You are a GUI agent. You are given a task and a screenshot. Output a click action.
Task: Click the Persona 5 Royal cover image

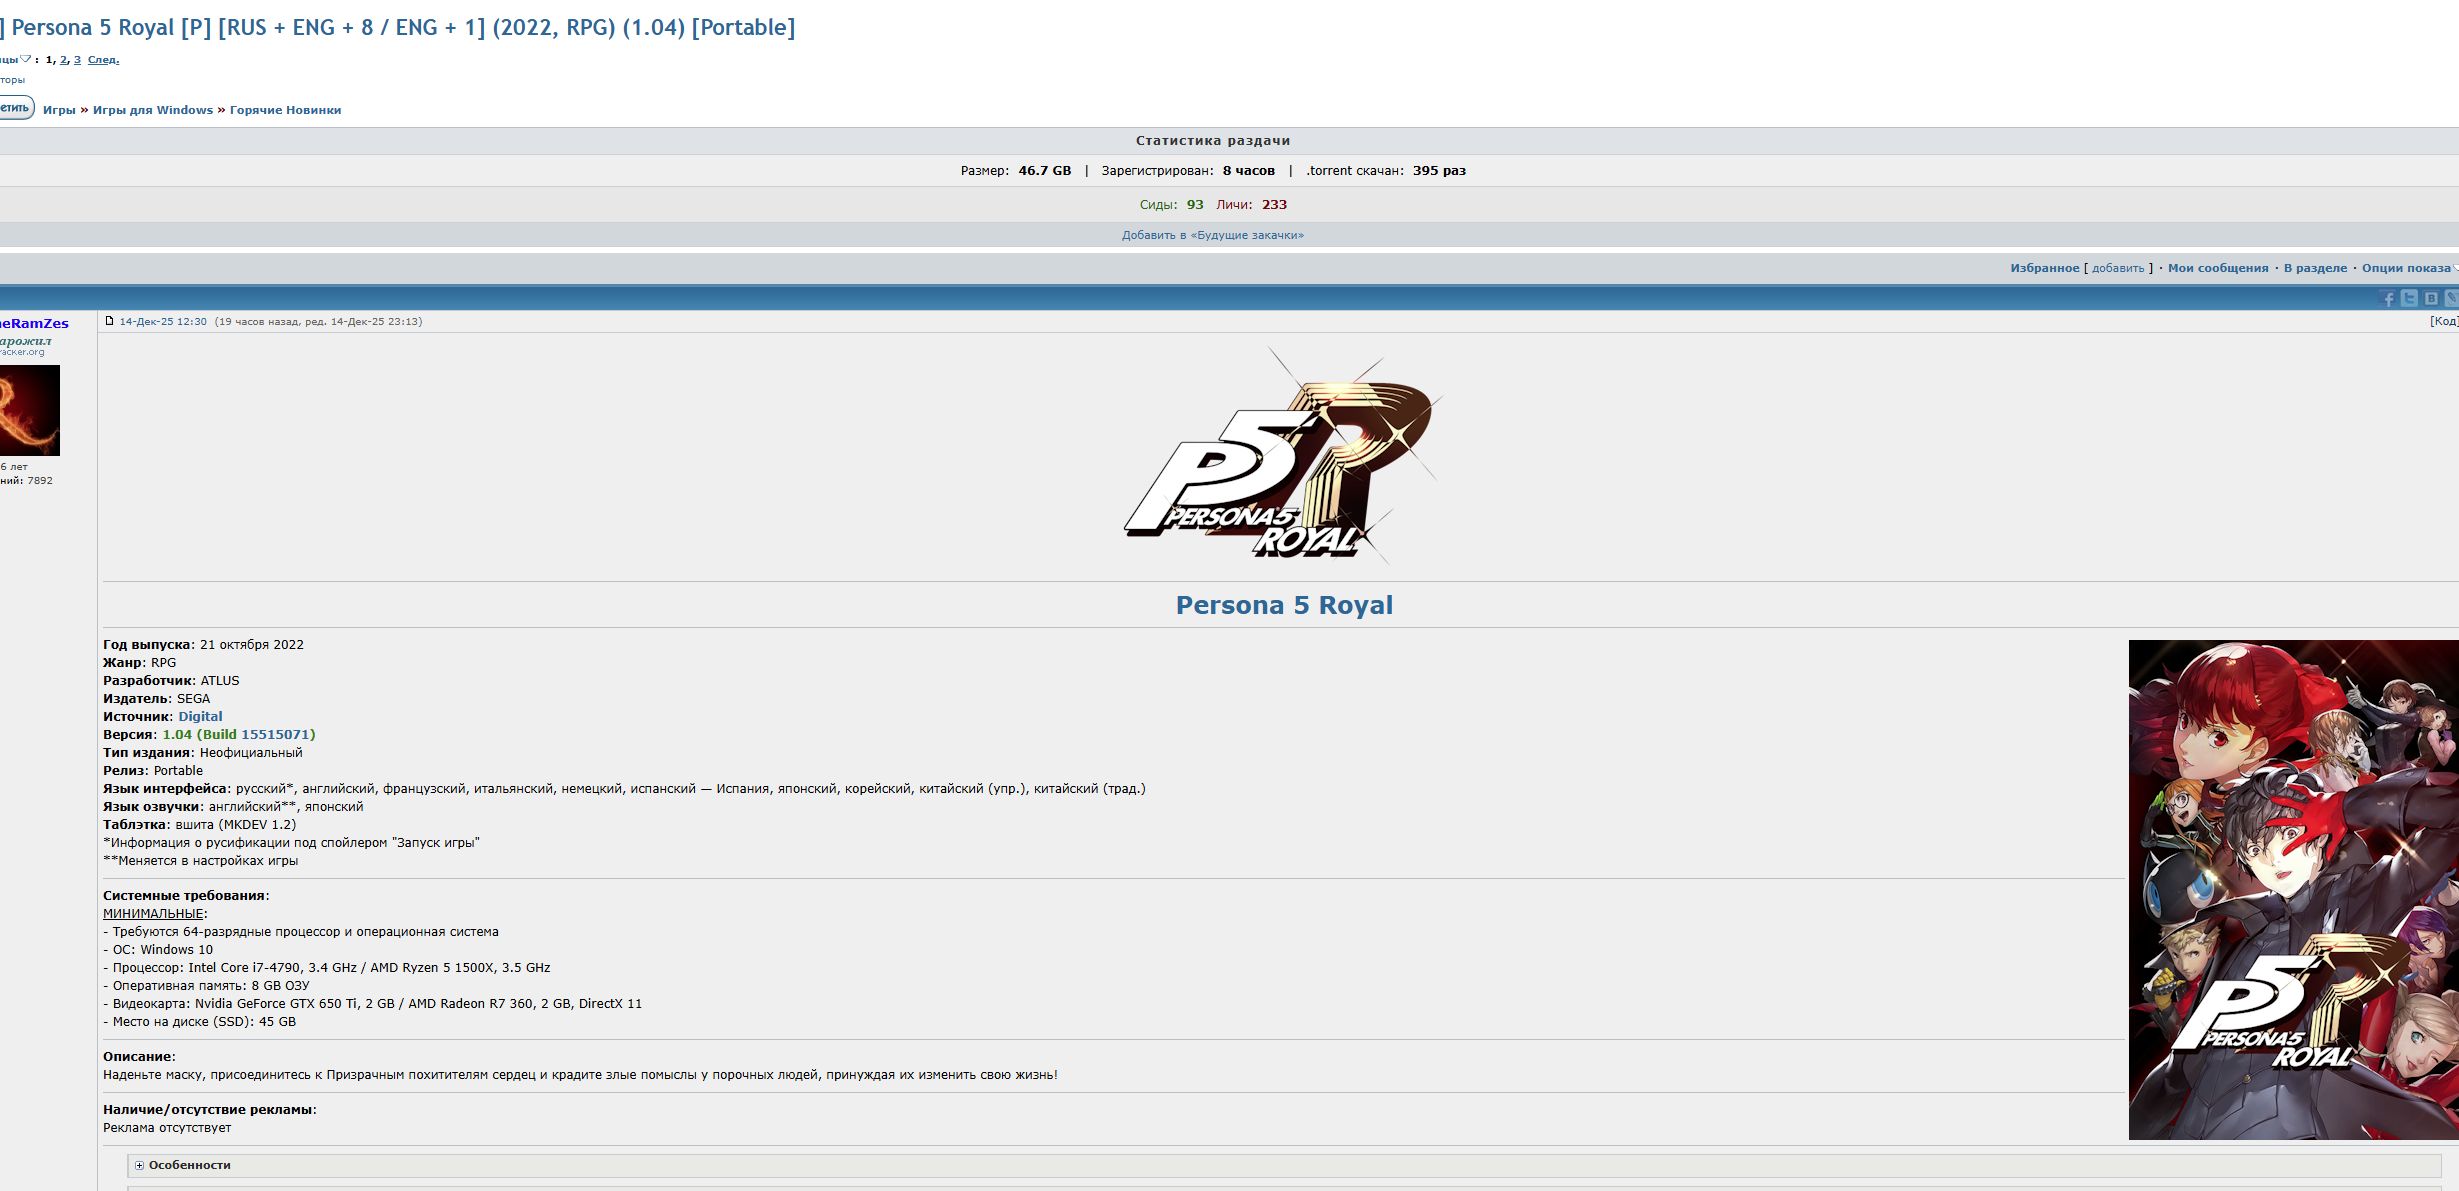2293,889
